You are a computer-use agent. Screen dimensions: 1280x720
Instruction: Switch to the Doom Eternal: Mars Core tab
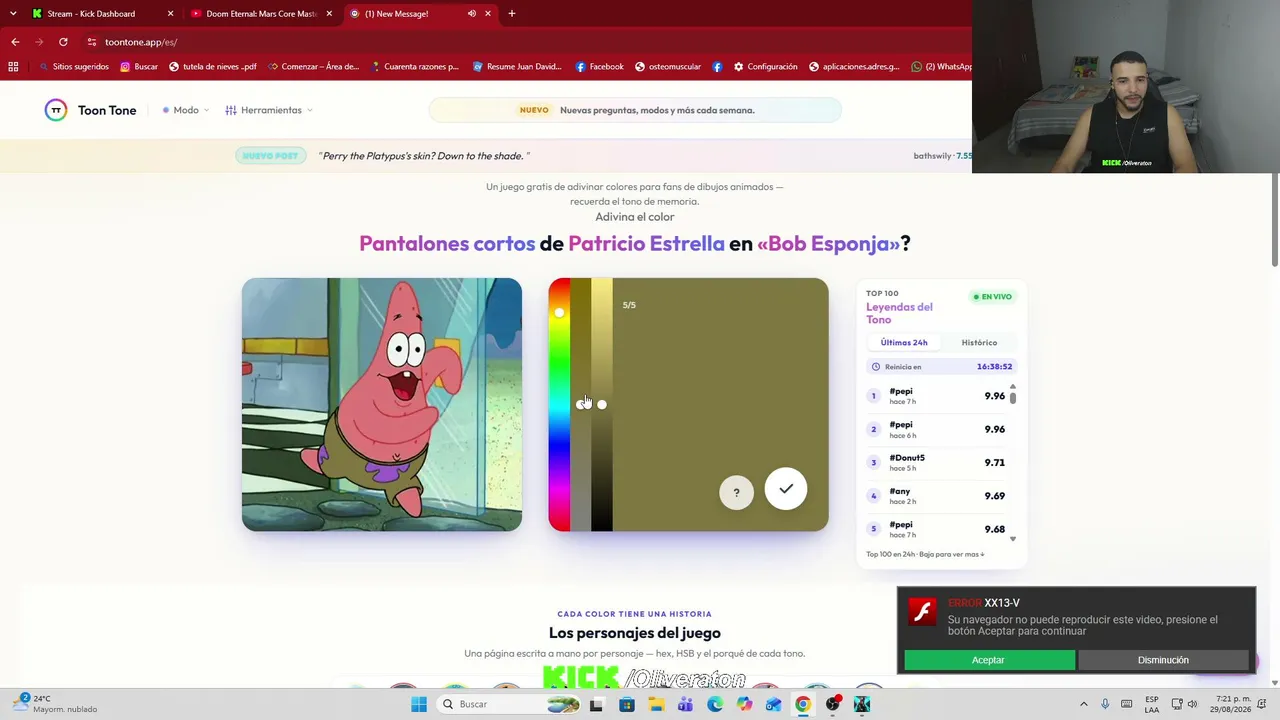(x=262, y=14)
